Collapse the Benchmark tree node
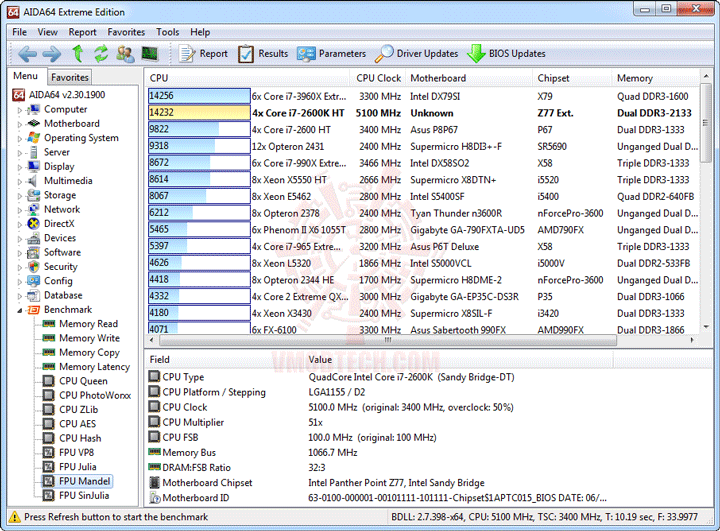Viewport: 720px width, 531px height. pyautogui.click(x=20, y=311)
